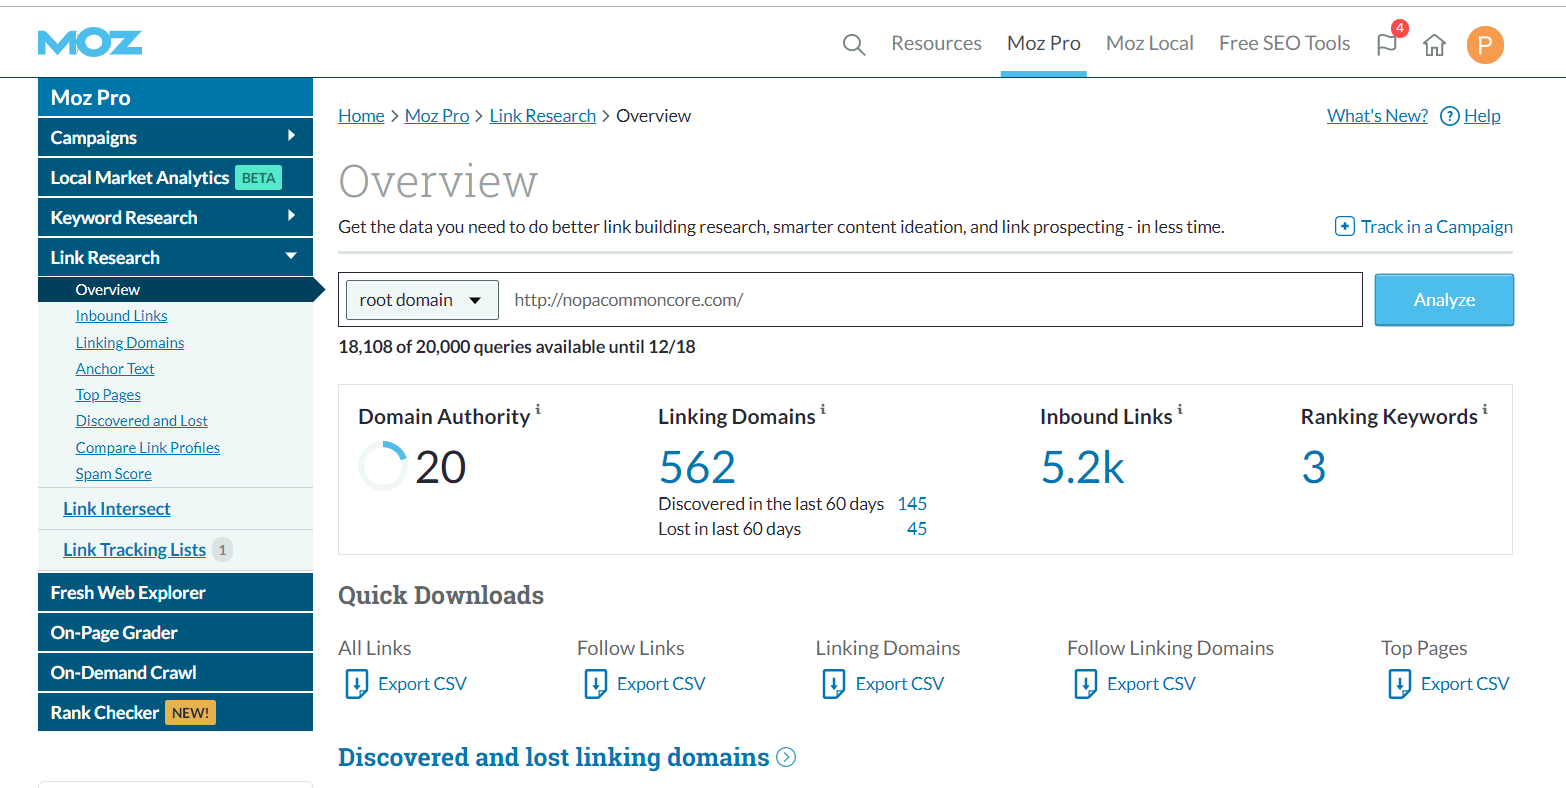Open the Spam Score page
Image resolution: width=1566 pixels, height=788 pixels.
tap(113, 473)
